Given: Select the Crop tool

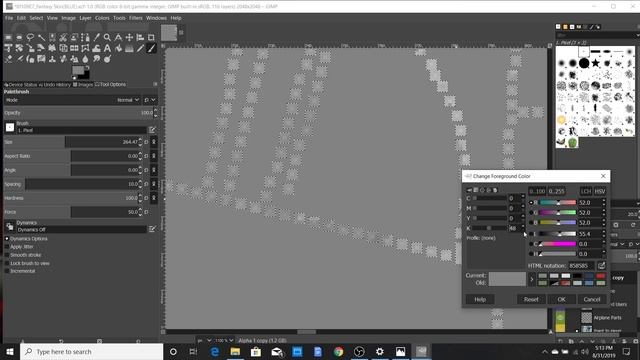Looking at the screenshot, I should coord(151,38).
